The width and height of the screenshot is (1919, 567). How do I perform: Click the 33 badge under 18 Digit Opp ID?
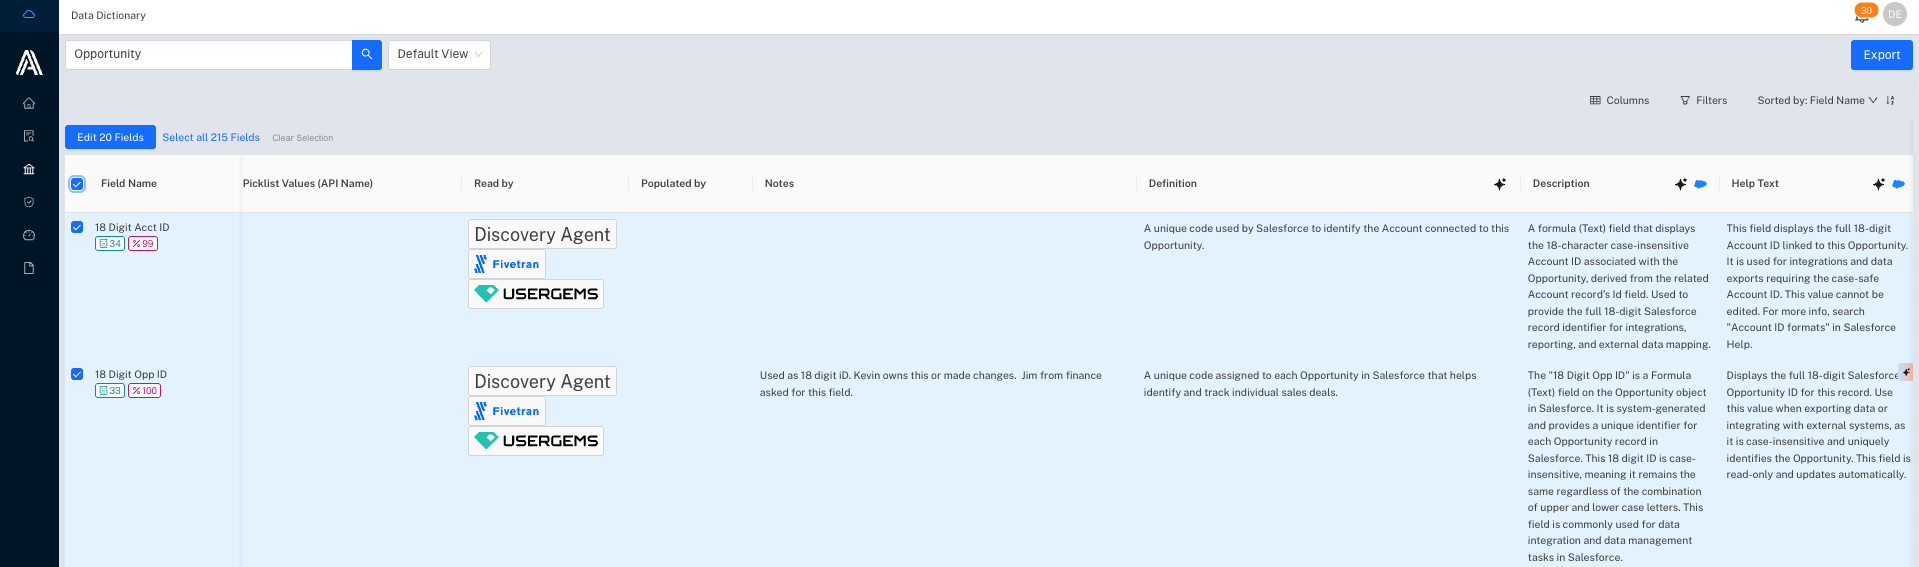tap(110, 391)
